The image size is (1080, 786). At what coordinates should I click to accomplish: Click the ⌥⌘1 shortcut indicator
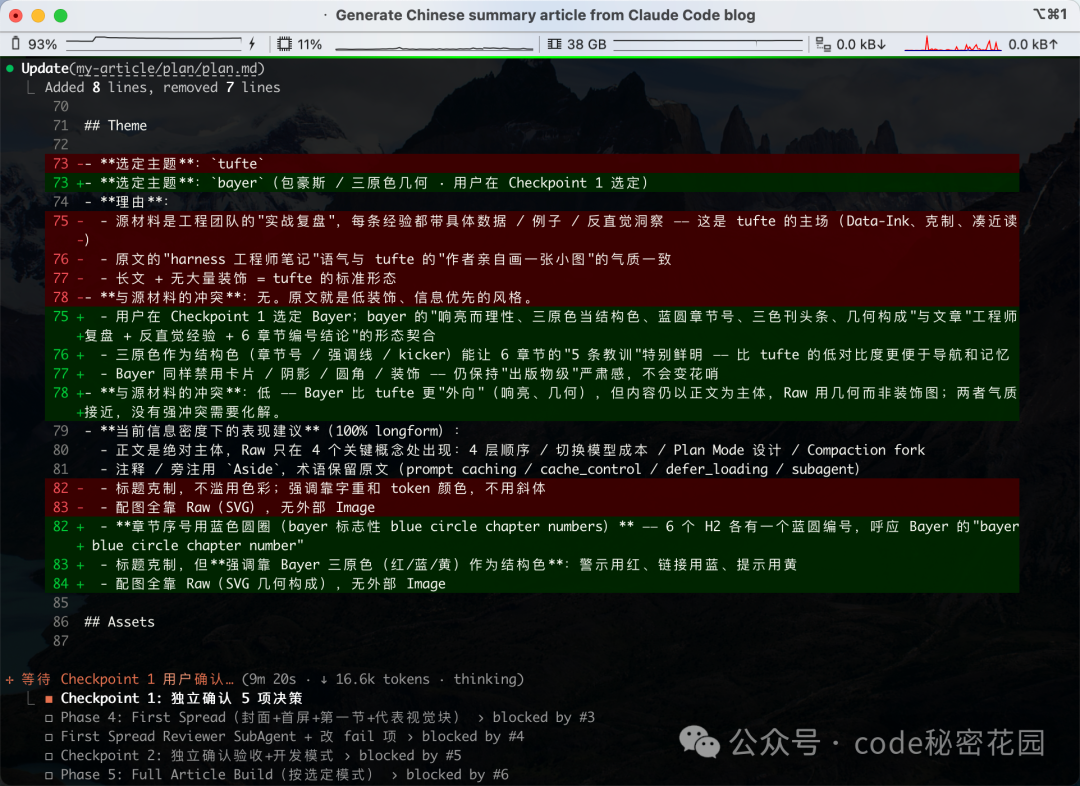pyautogui.click(x=1050, y=14)
